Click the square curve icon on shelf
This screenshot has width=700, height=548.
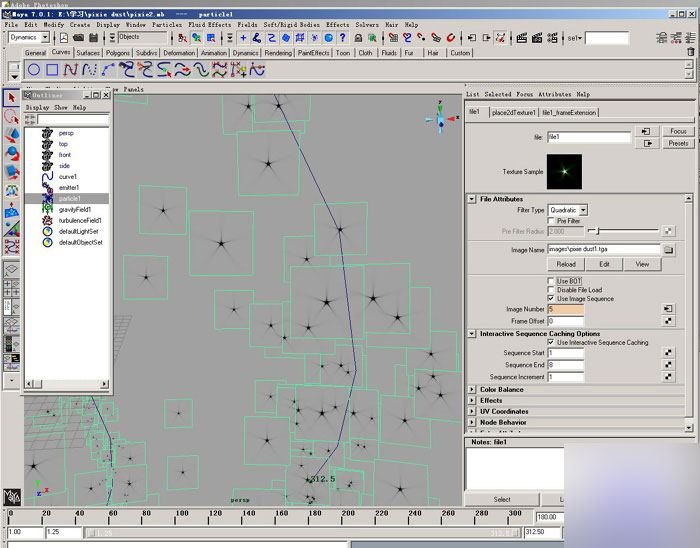(x=52, y=70)
